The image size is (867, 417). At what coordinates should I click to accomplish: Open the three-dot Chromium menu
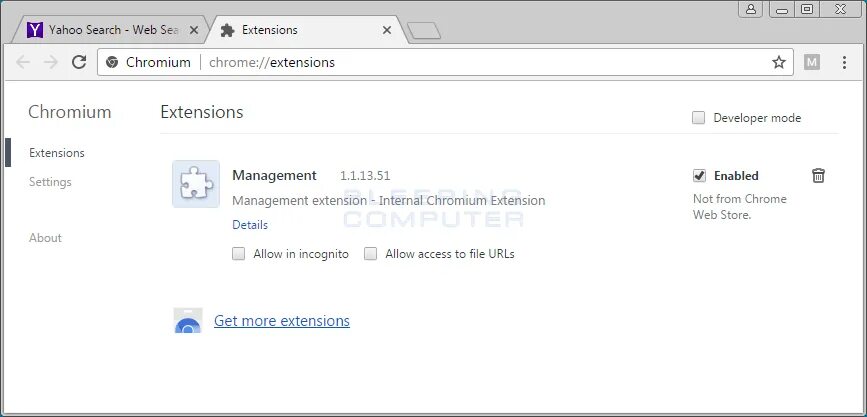click(844, 62)
